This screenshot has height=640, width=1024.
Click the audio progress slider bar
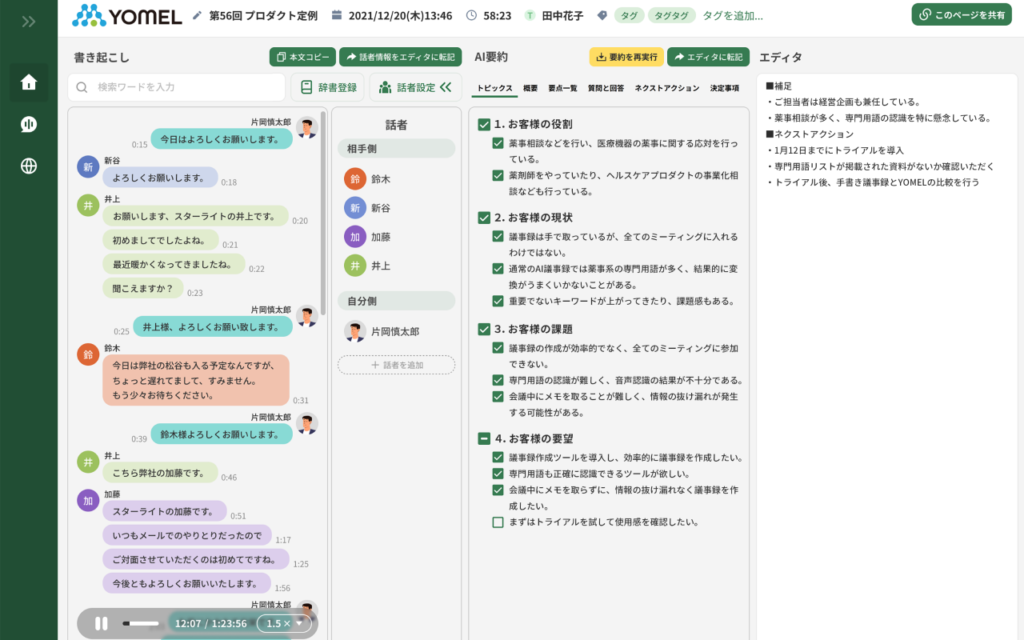pyautogui.click(x=140, y=623)
